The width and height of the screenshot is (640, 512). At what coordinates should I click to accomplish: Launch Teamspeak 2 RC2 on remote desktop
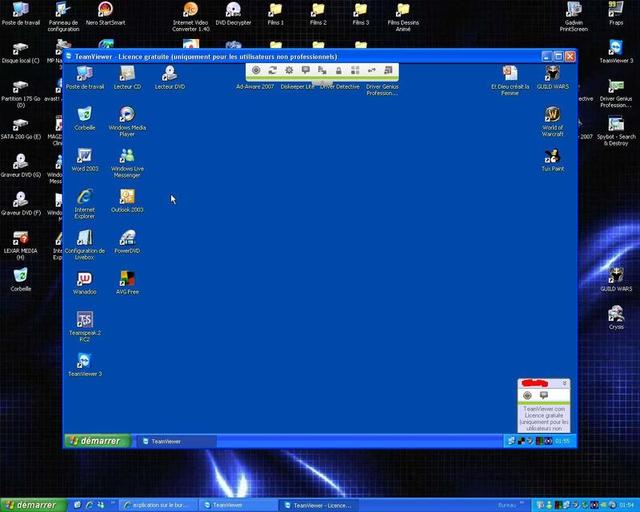[x=85, y=327]
